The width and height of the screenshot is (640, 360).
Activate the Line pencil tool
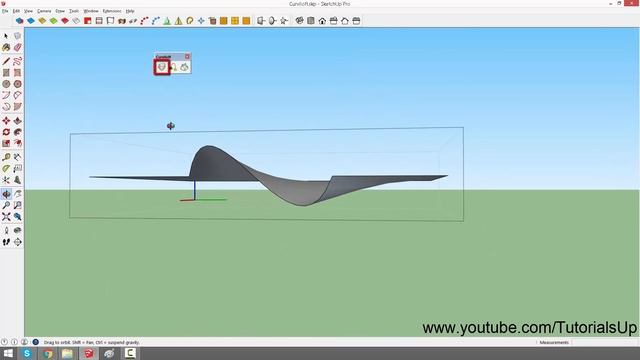click(6, 61)
